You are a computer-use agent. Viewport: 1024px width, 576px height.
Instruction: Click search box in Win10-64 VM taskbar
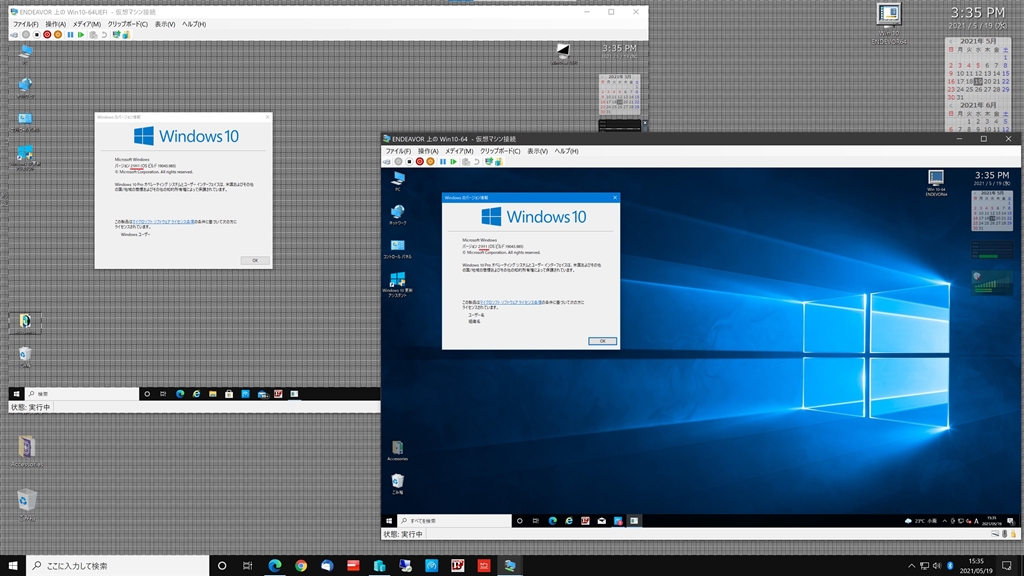coord(455,520)
